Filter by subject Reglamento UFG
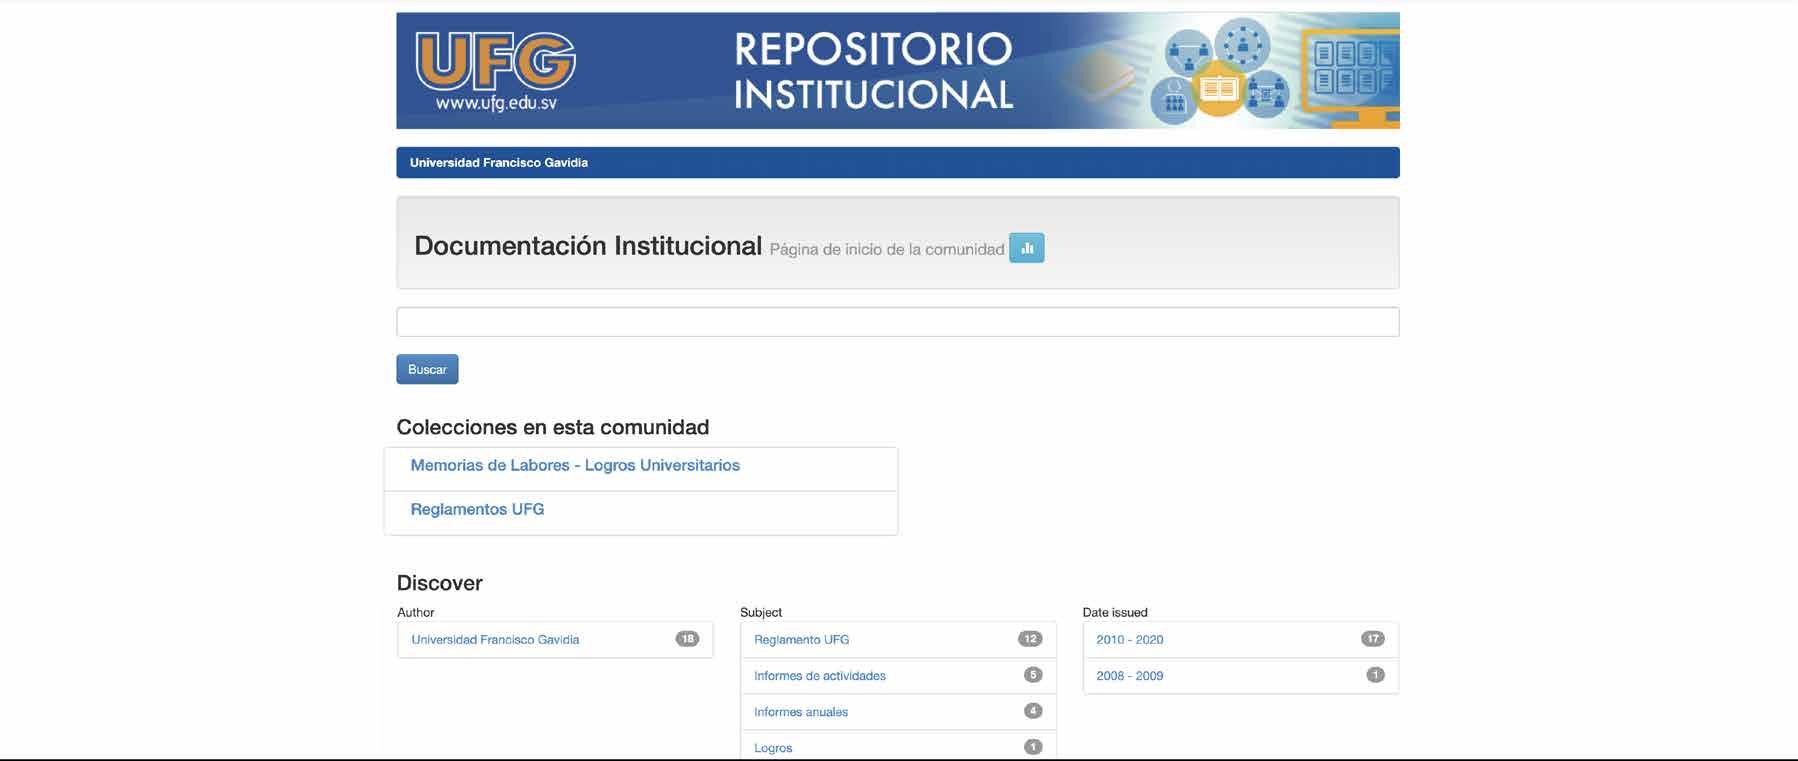The image size is (1798, 761). pyautogui.click(x=801, y=639)
